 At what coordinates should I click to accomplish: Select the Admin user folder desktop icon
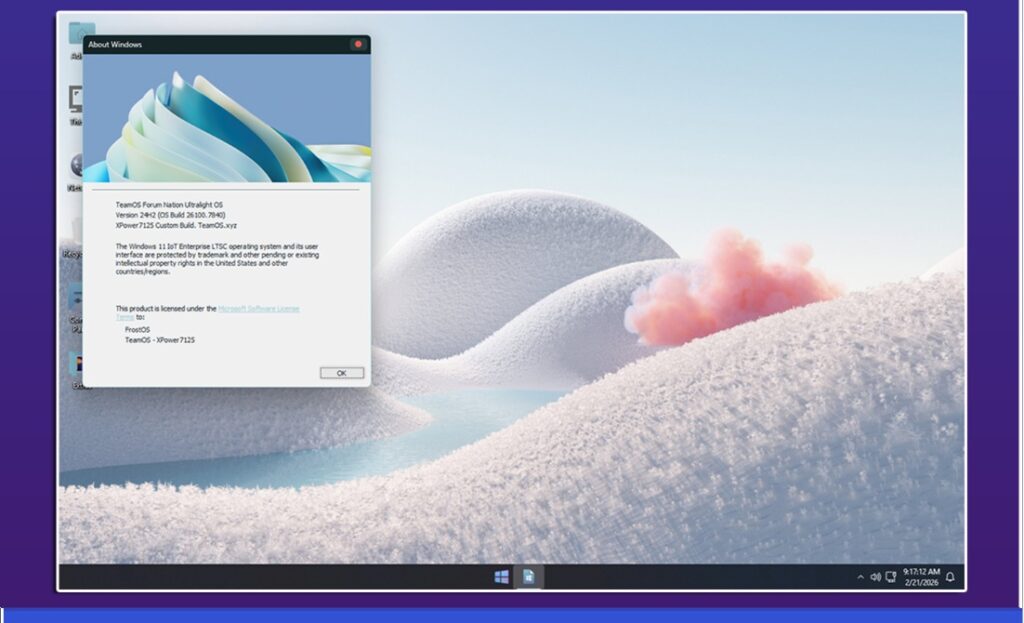point(76,34)
